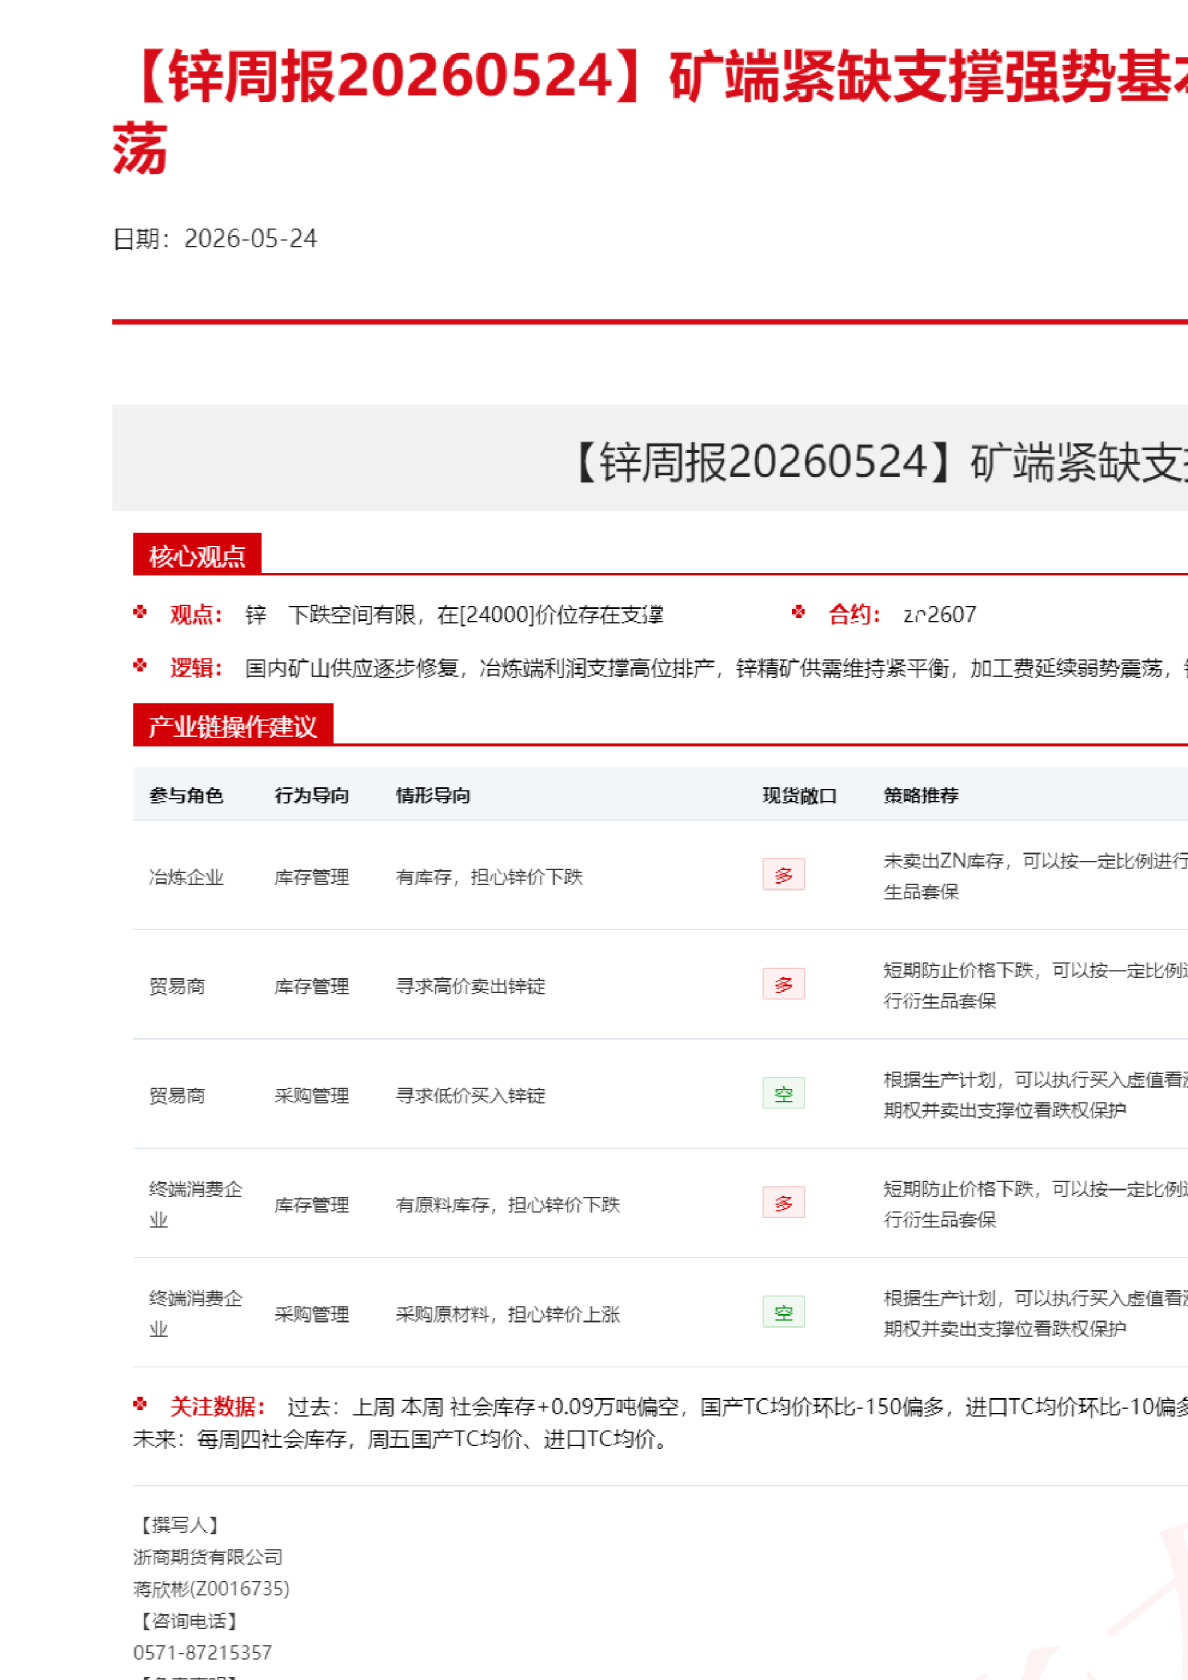Click 库存管理 in the 冶炼企业 row

pos(312,877)
